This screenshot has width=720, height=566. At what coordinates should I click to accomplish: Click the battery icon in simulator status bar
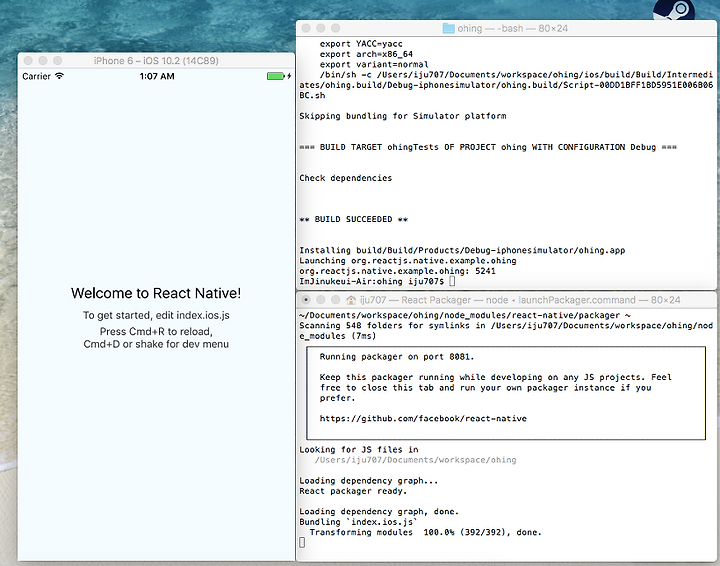pos(276,76)
